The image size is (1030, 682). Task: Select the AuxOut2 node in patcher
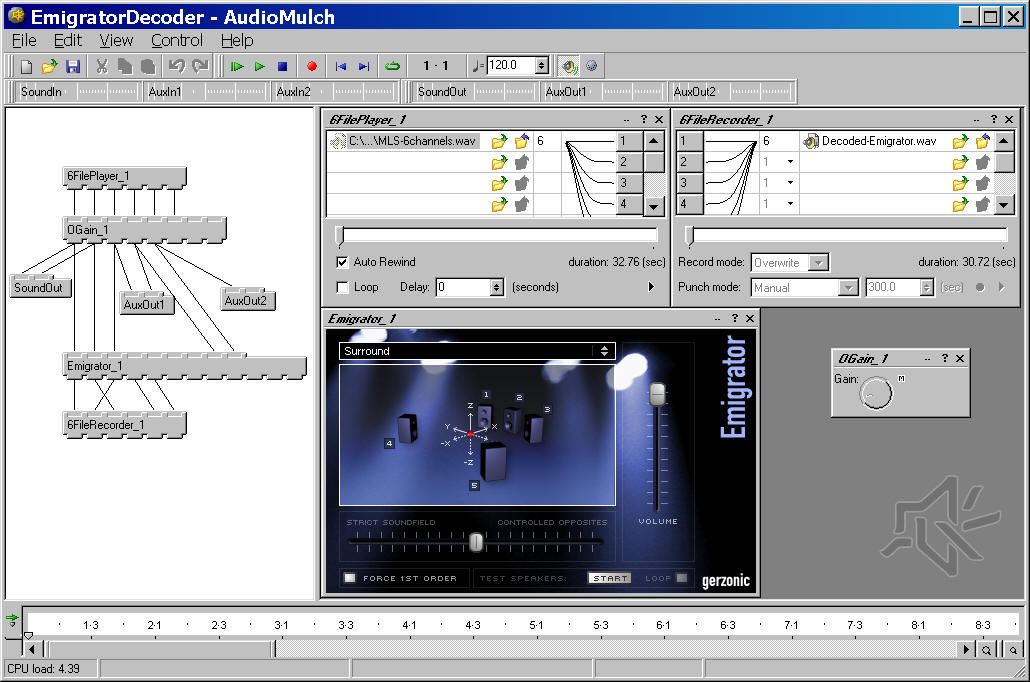click(249, 300)
